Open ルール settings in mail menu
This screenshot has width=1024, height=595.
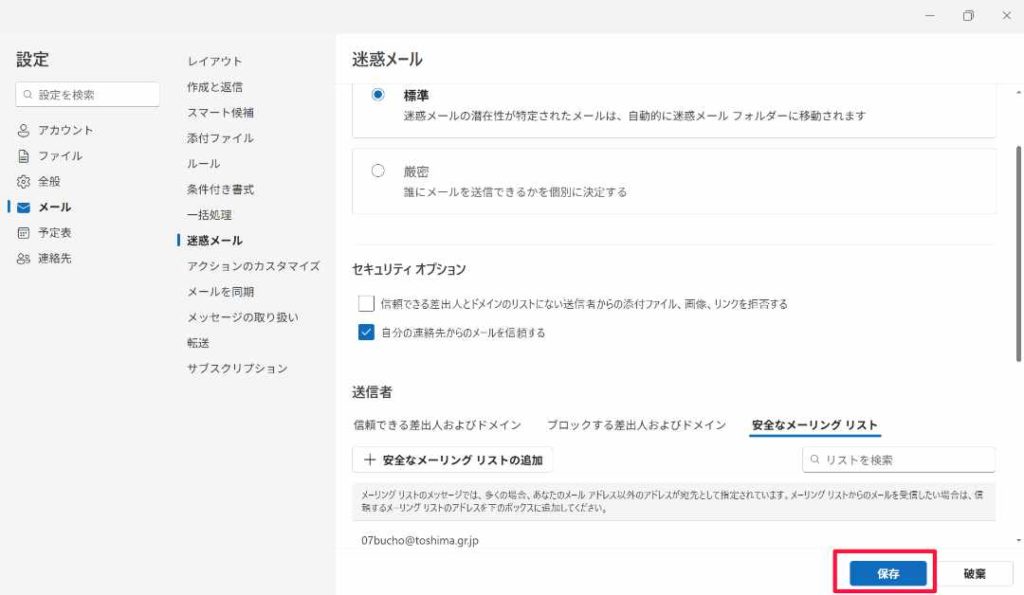203,164
